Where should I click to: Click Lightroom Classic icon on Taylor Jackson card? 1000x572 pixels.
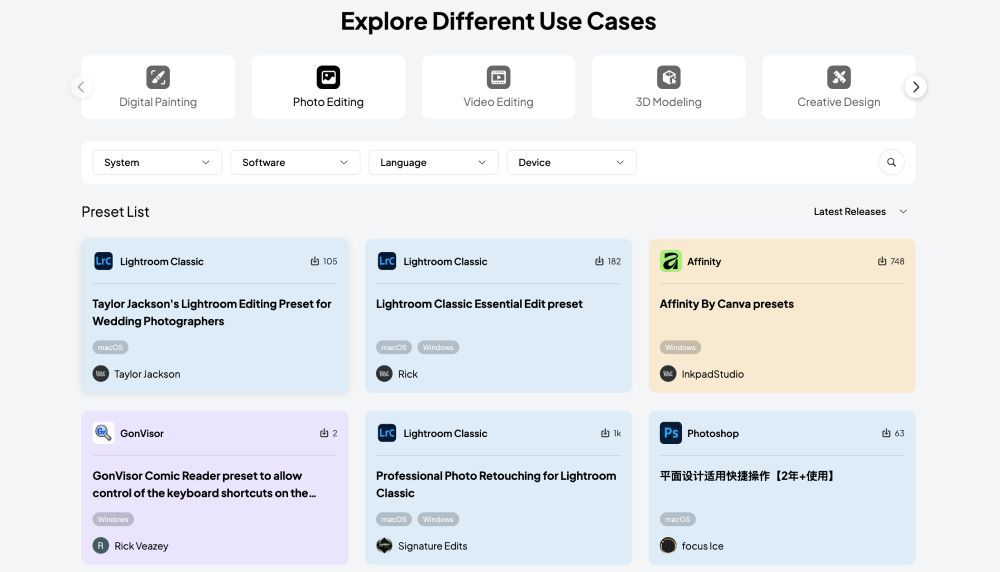coord(103,261)
